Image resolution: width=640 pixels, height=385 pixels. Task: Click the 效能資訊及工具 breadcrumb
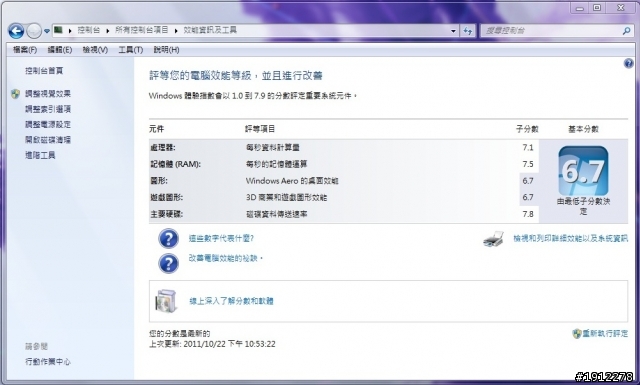pyautogui.click(x=210, y=30)
